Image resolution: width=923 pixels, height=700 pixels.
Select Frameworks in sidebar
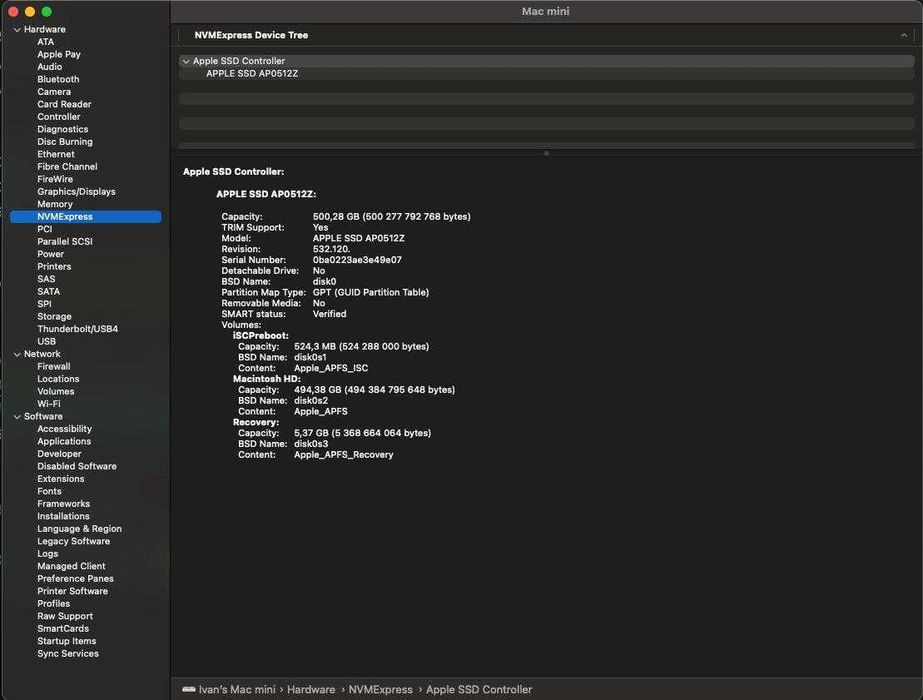(x=64, y=504)
